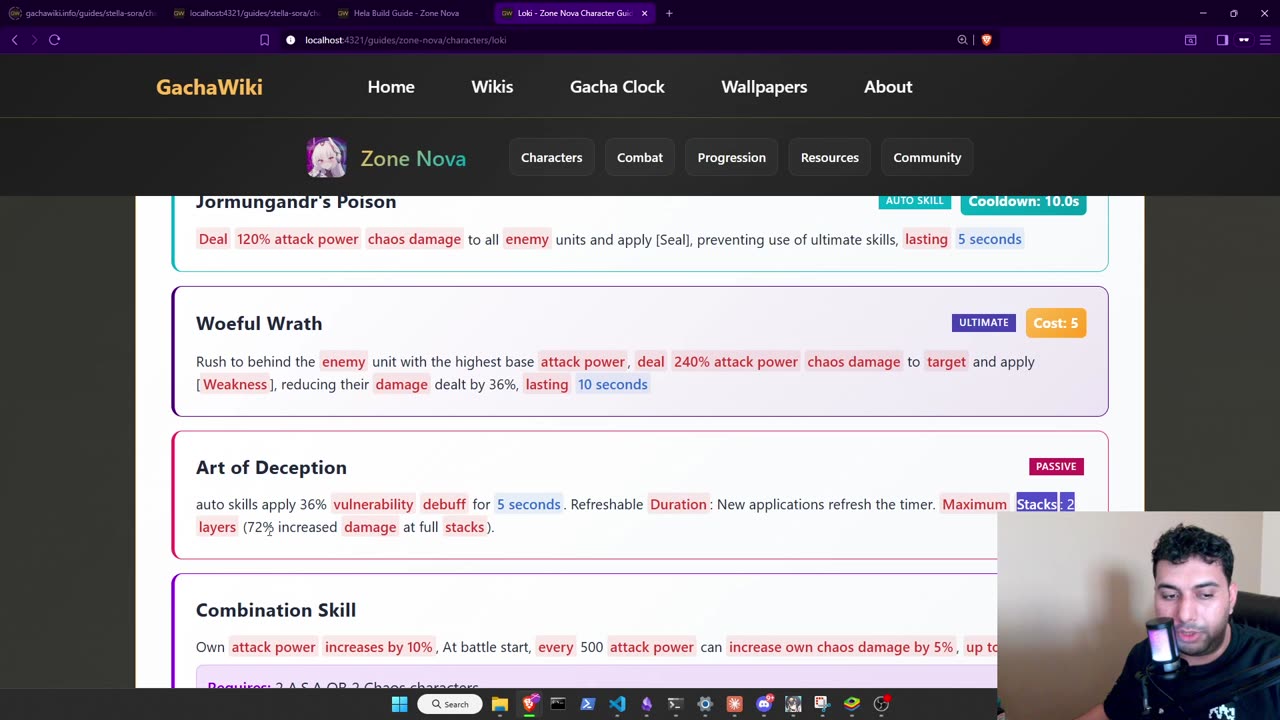Click the Zone Nova title link

coord(413,158)
